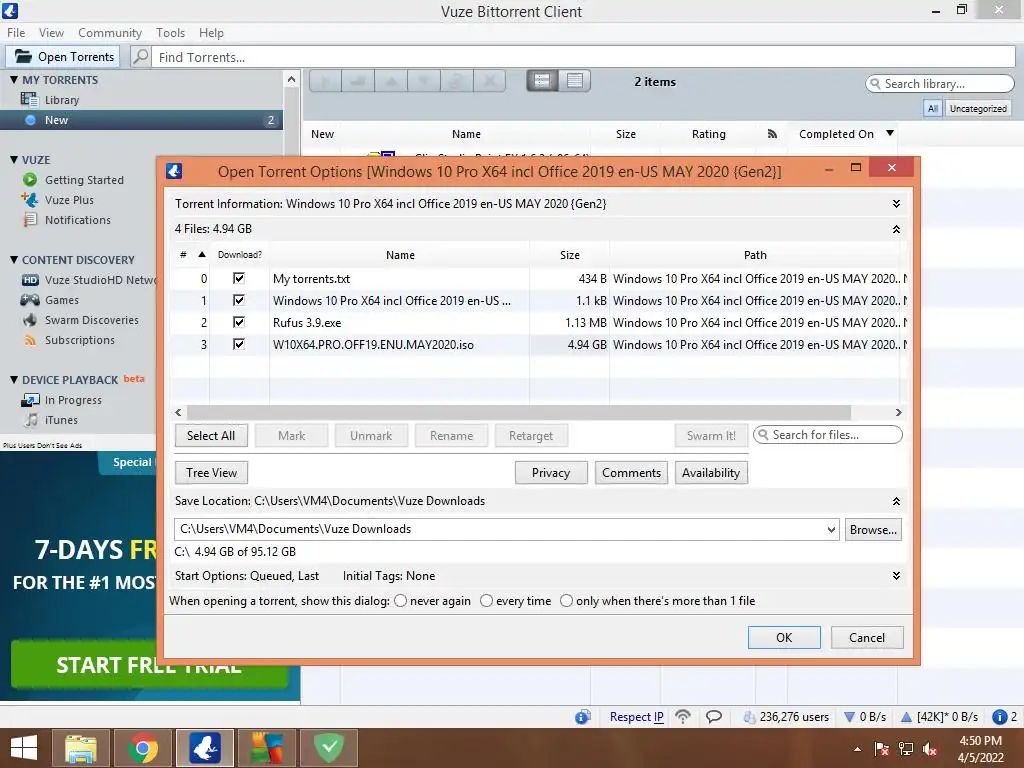Click Cancel in torrent options dialog
Viewport: 1024px width, 768px height.
[x=867, y=638]
